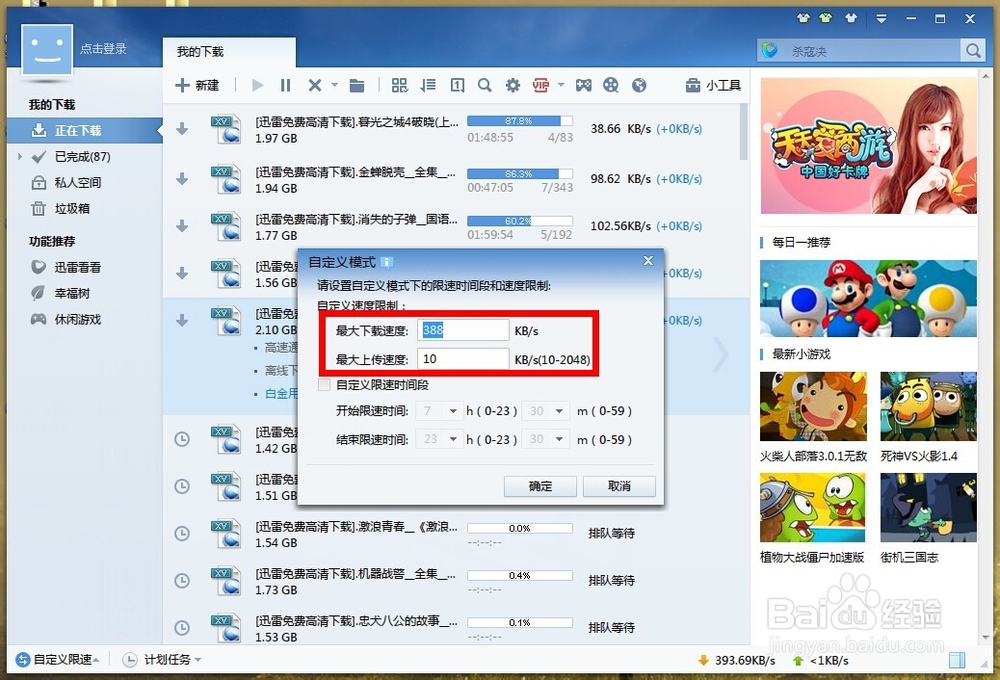
Task: Open 计划任务 dropdown in status bar
Action: click(x=162, y=660)
